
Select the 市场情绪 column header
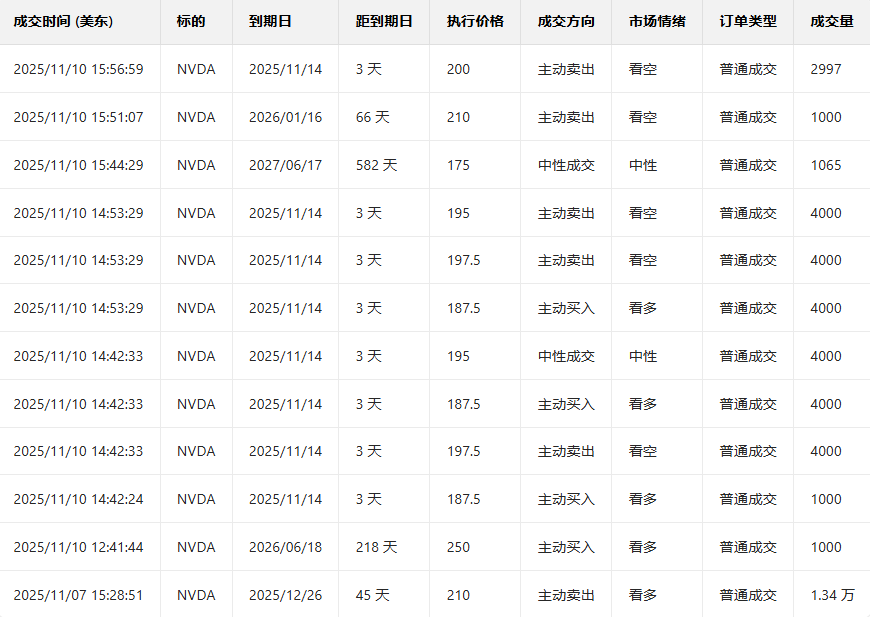tap(657, 21)
